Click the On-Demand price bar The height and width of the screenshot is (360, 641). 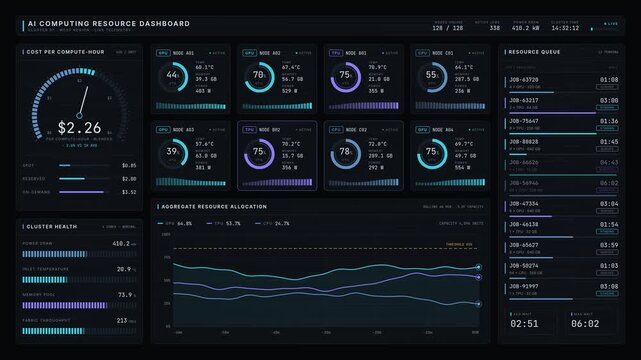pyautogui.click(x=84, y=192)
